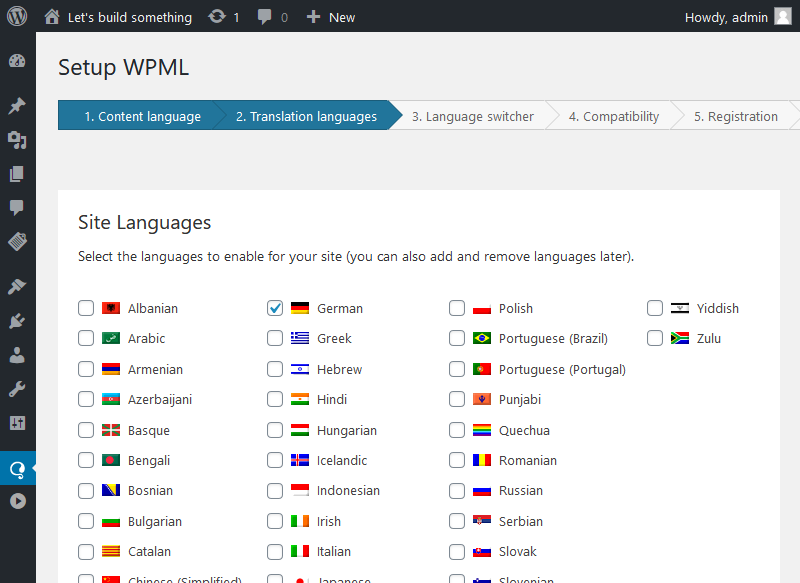Open Pages sidebar icon
Screen dimensions: 800x583
click(x=17, y=174)
